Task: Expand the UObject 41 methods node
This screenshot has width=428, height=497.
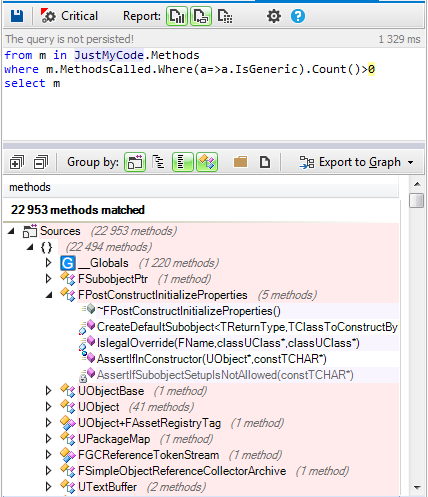Action: [x=48, y=407]
